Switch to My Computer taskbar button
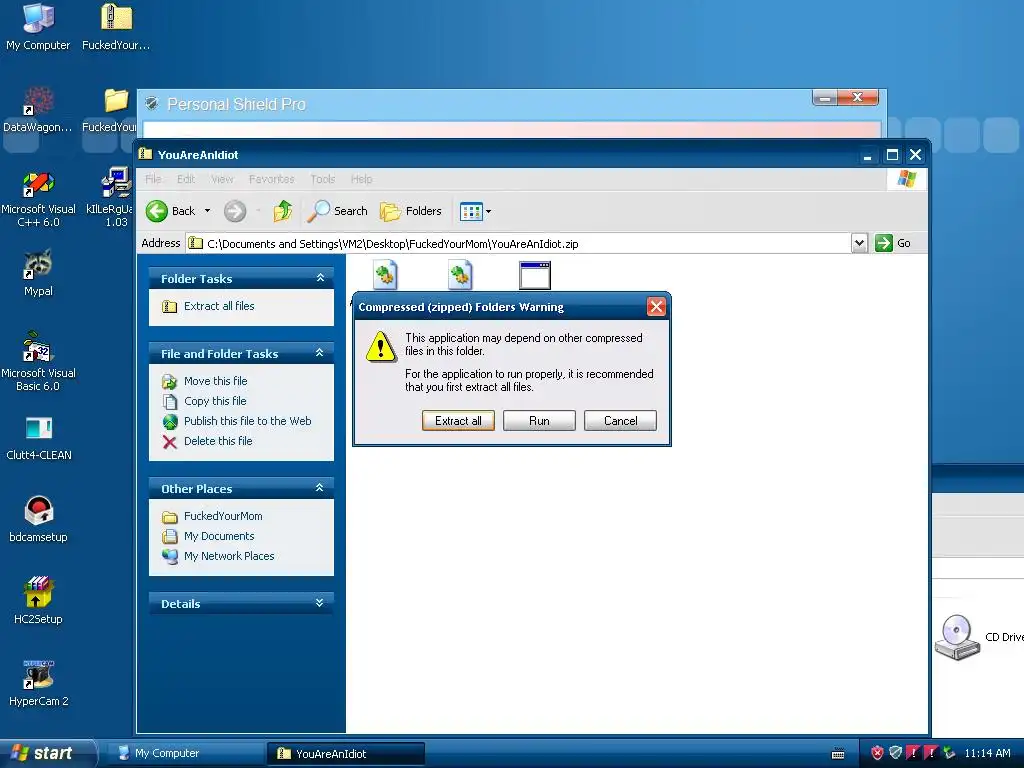 (x=184, y=753)
